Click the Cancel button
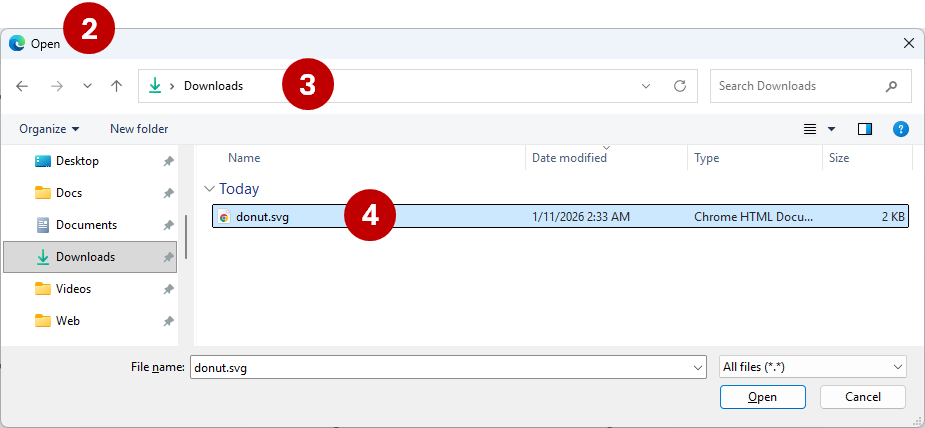925x428 pixels. tap(862, 397)
